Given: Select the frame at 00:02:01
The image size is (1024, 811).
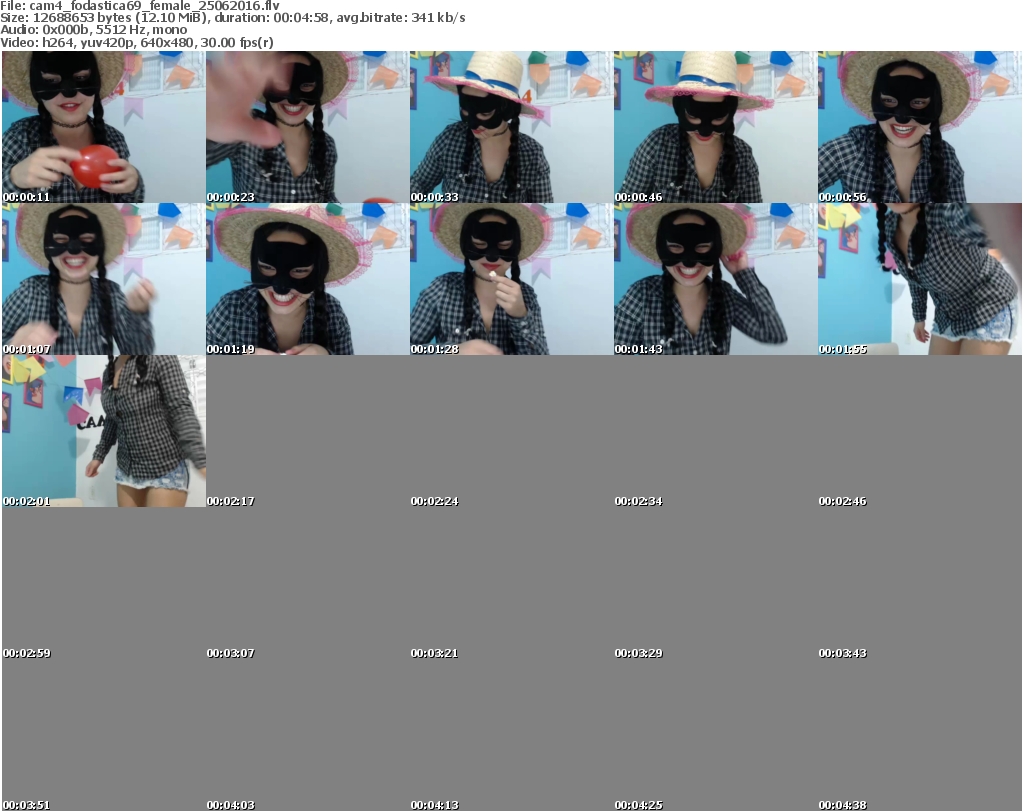Looking at the screenshot, I should pyautogui.click(x=104, y=431).
